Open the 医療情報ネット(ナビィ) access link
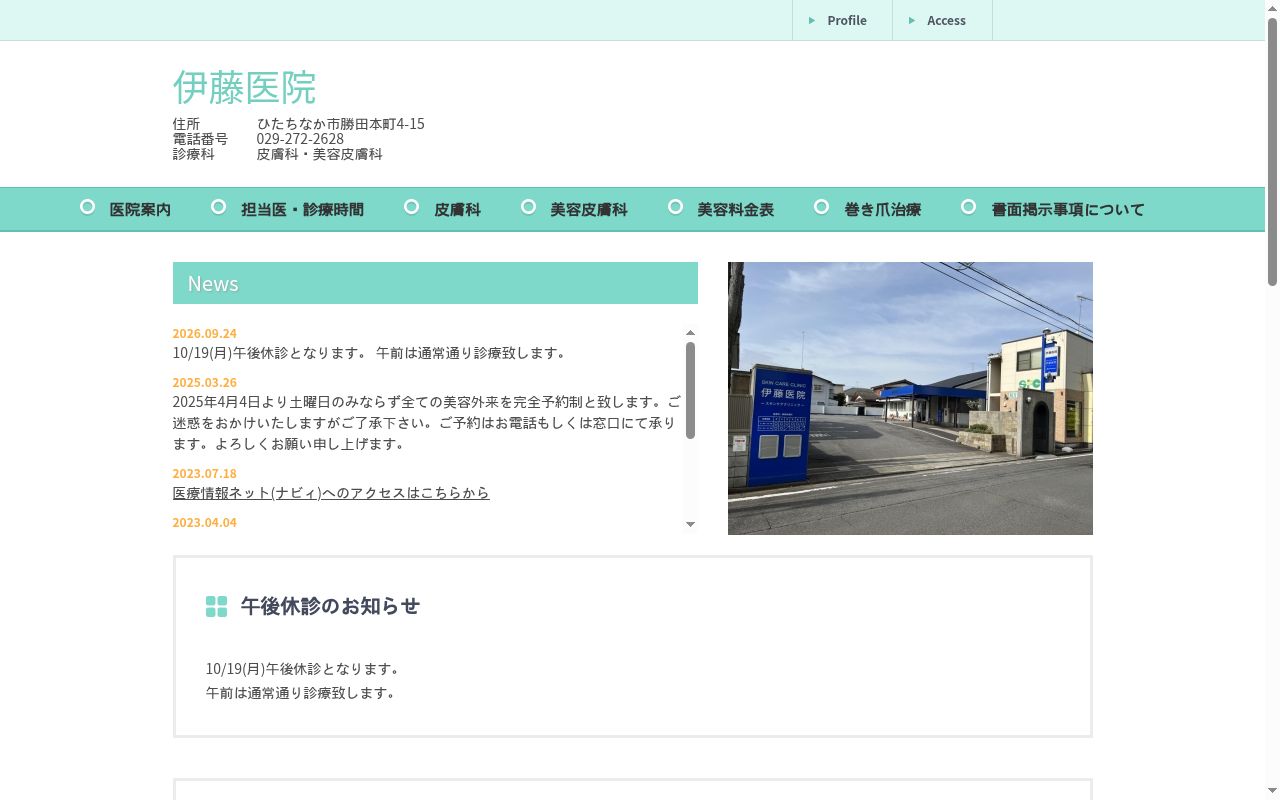Screen dimensions: 1280x800 331,493
